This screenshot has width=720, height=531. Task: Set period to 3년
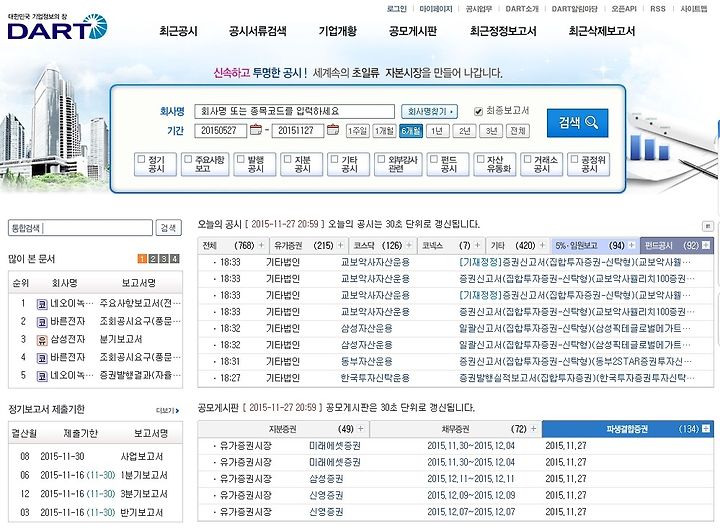(x=491, y=131)
